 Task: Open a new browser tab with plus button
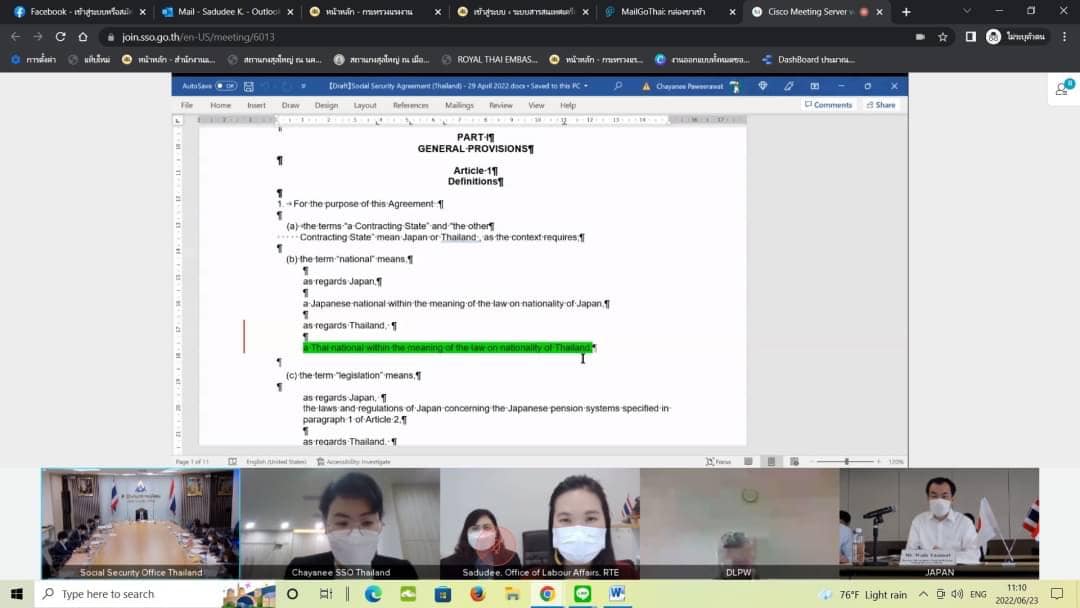point(906,12)
